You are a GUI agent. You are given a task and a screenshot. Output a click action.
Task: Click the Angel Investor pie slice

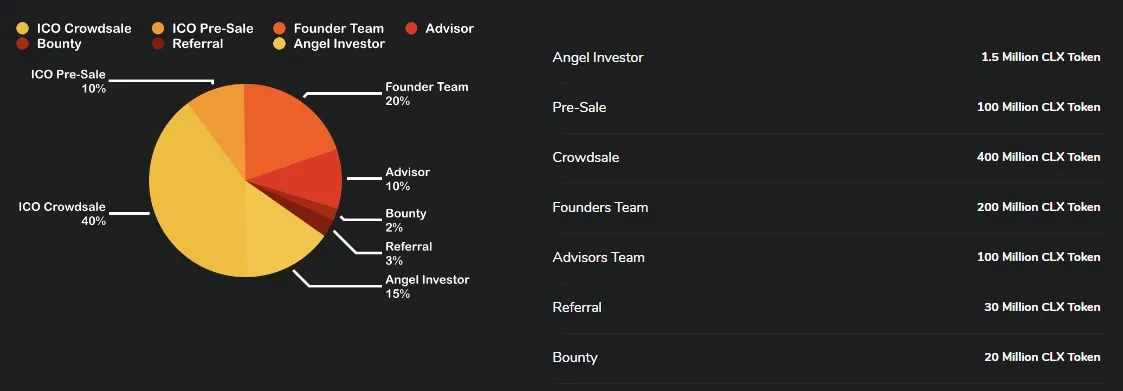click(x=279, y=236)
